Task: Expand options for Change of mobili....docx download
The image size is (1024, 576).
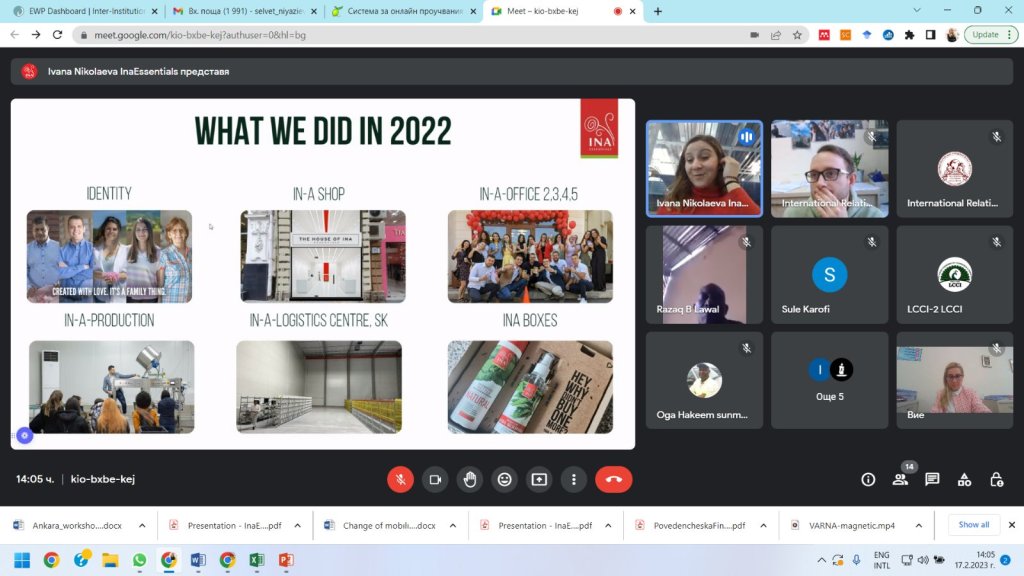Action: tap(453, 525)
